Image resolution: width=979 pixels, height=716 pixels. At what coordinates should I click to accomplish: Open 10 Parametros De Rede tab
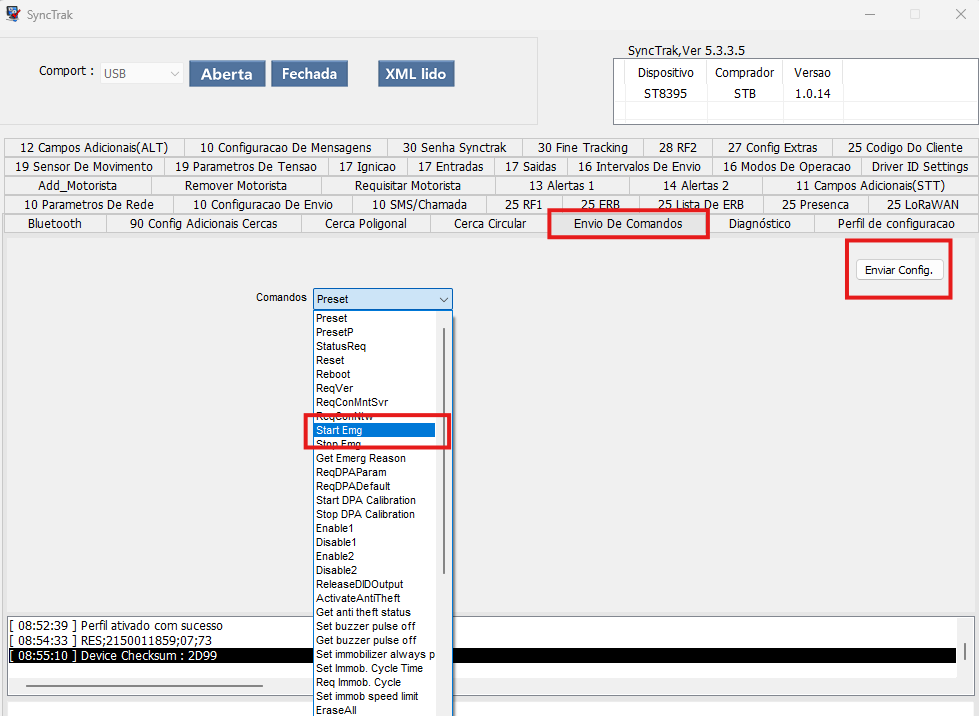coord(89,205)
